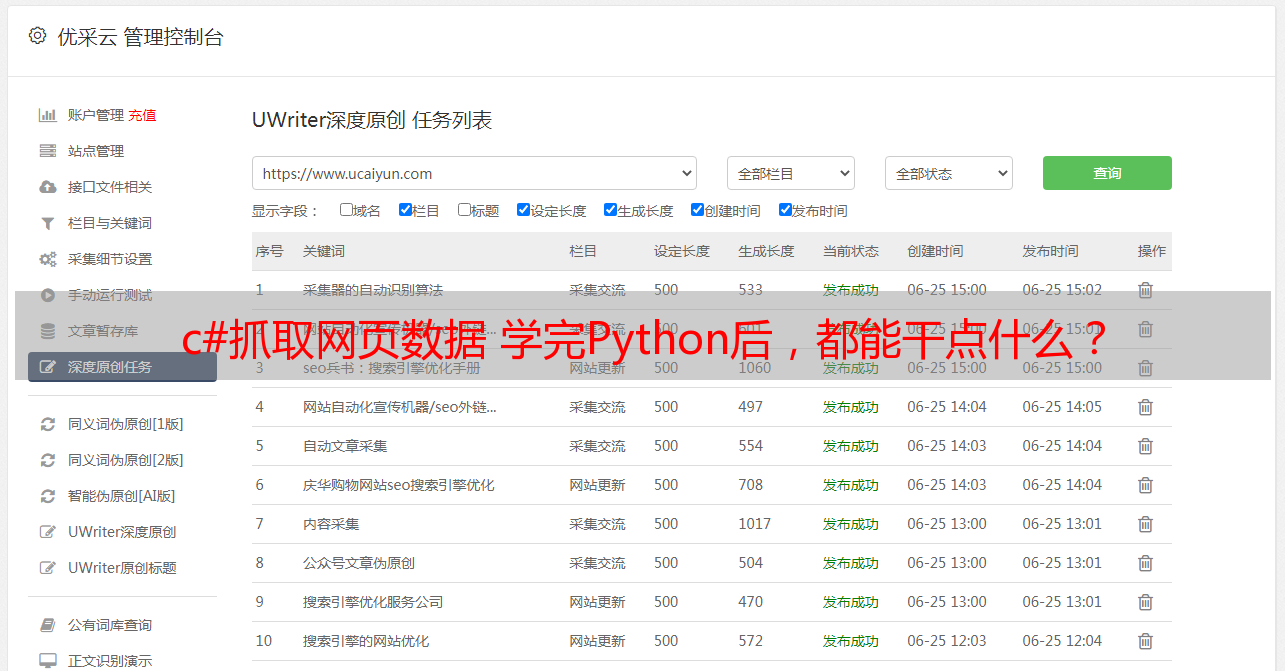Open 同义词伪原创[1版] in sidebar
This screenshot has width=1285, height=671.
pos(125,424)
